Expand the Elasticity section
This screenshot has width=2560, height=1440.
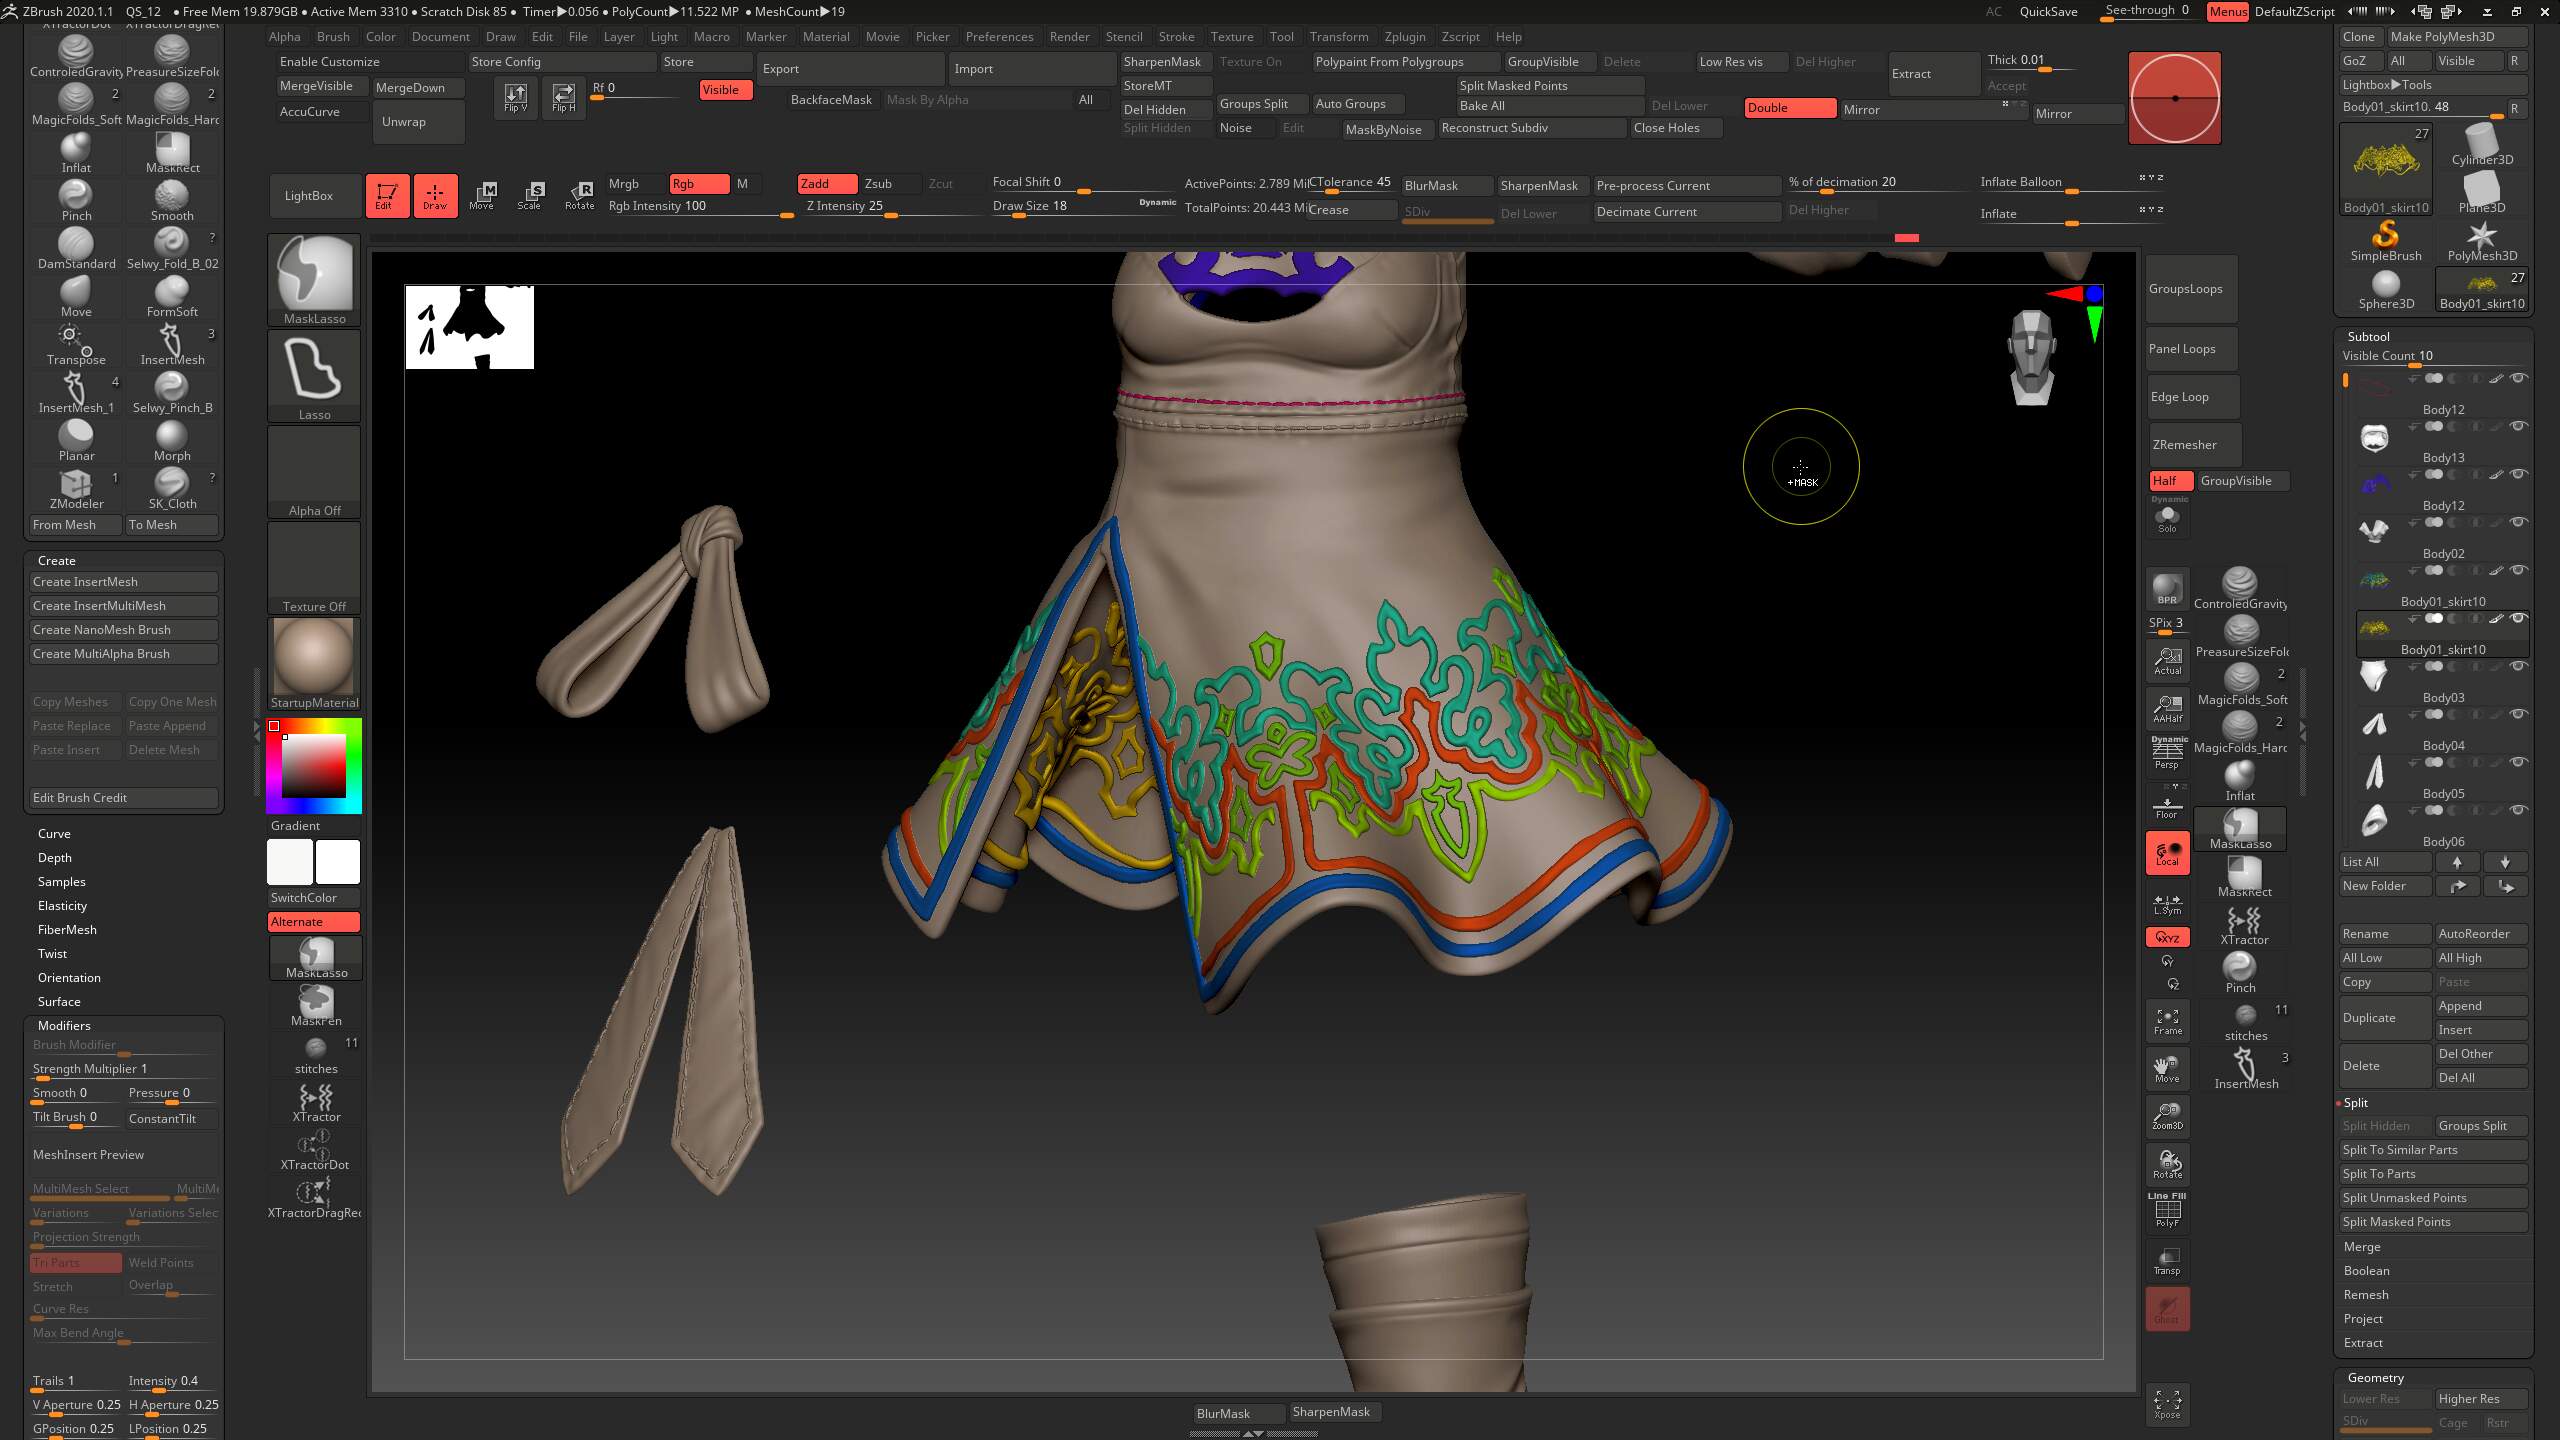coord(62,906)
